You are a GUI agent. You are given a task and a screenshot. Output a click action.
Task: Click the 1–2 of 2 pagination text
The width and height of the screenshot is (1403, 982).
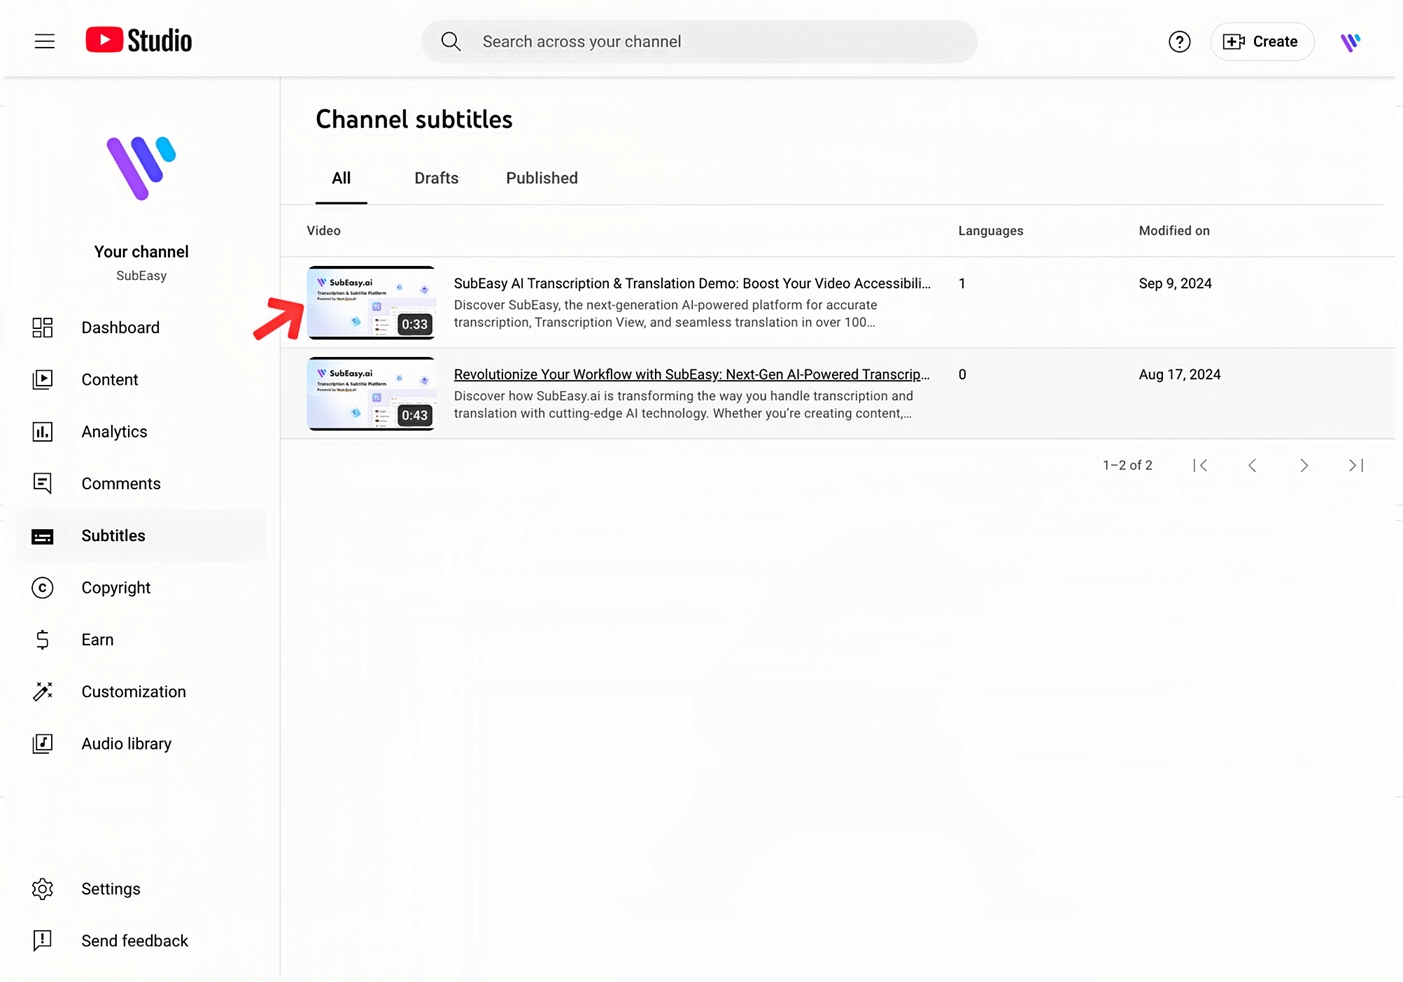pyautogui.click(x=1127, y=465)
